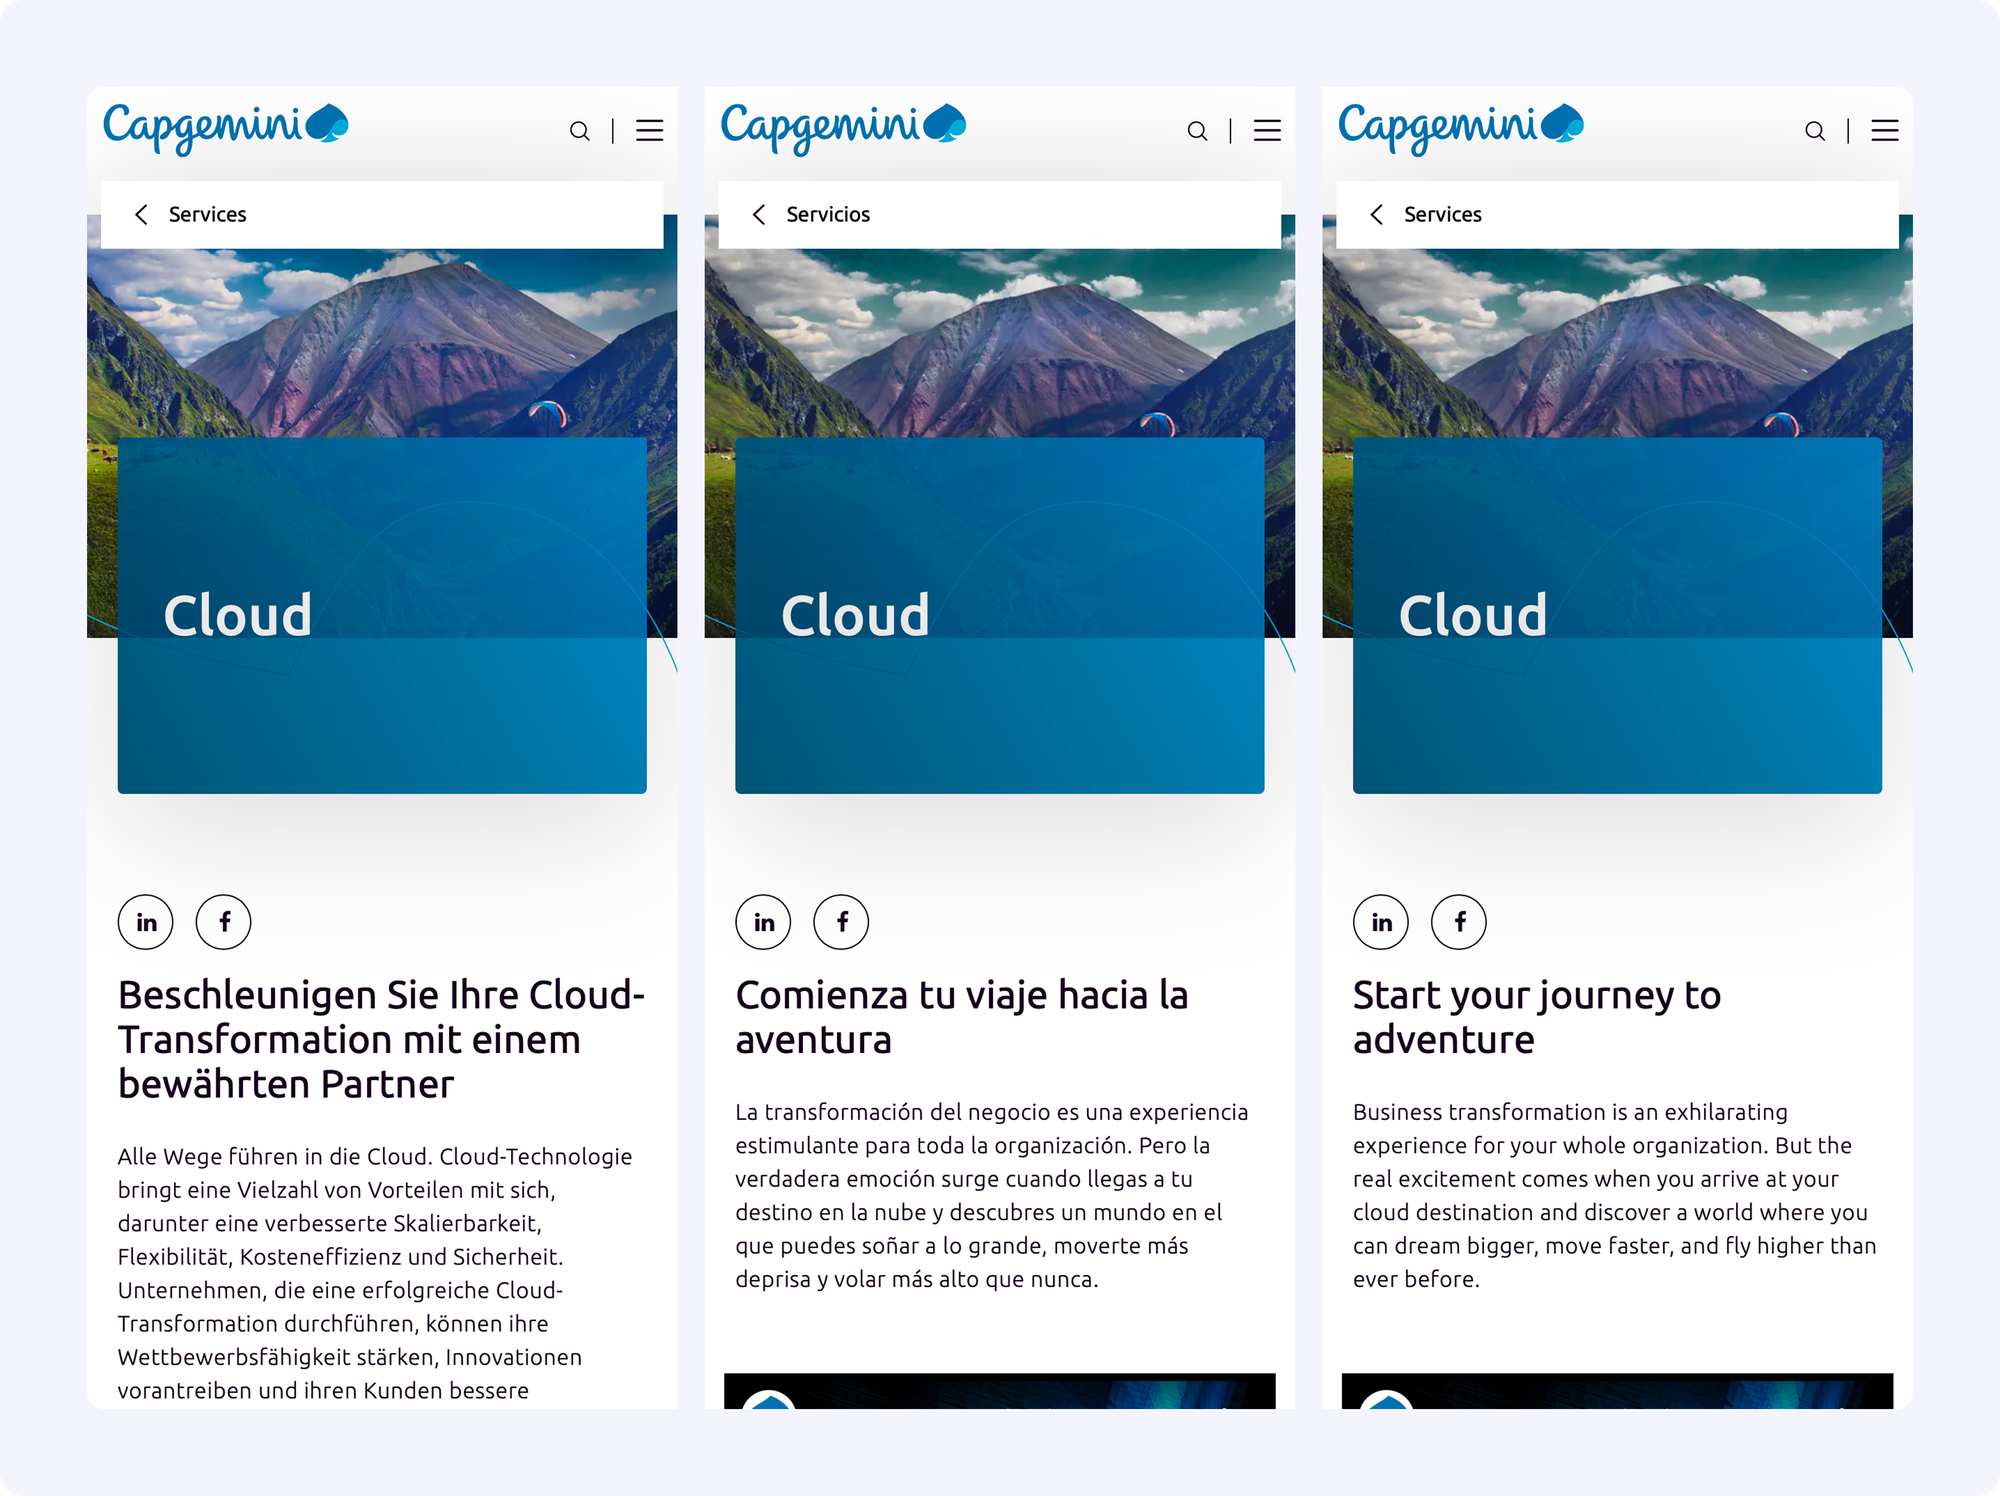This screenshot has width=2000, height=1496.
Task: Click the blue Cloud banner on the English page
Action: tap(1617, 615)
